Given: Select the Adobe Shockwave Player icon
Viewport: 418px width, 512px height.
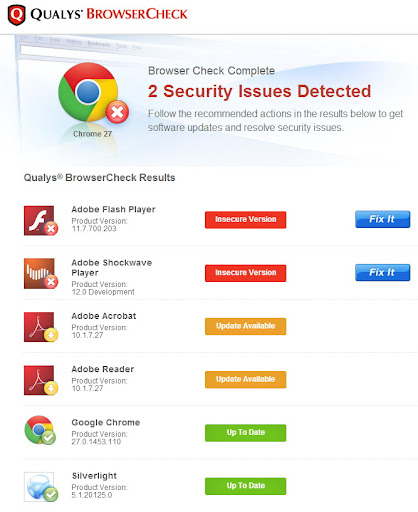Looking at the screenshot, I should click(x=41, y=273).
